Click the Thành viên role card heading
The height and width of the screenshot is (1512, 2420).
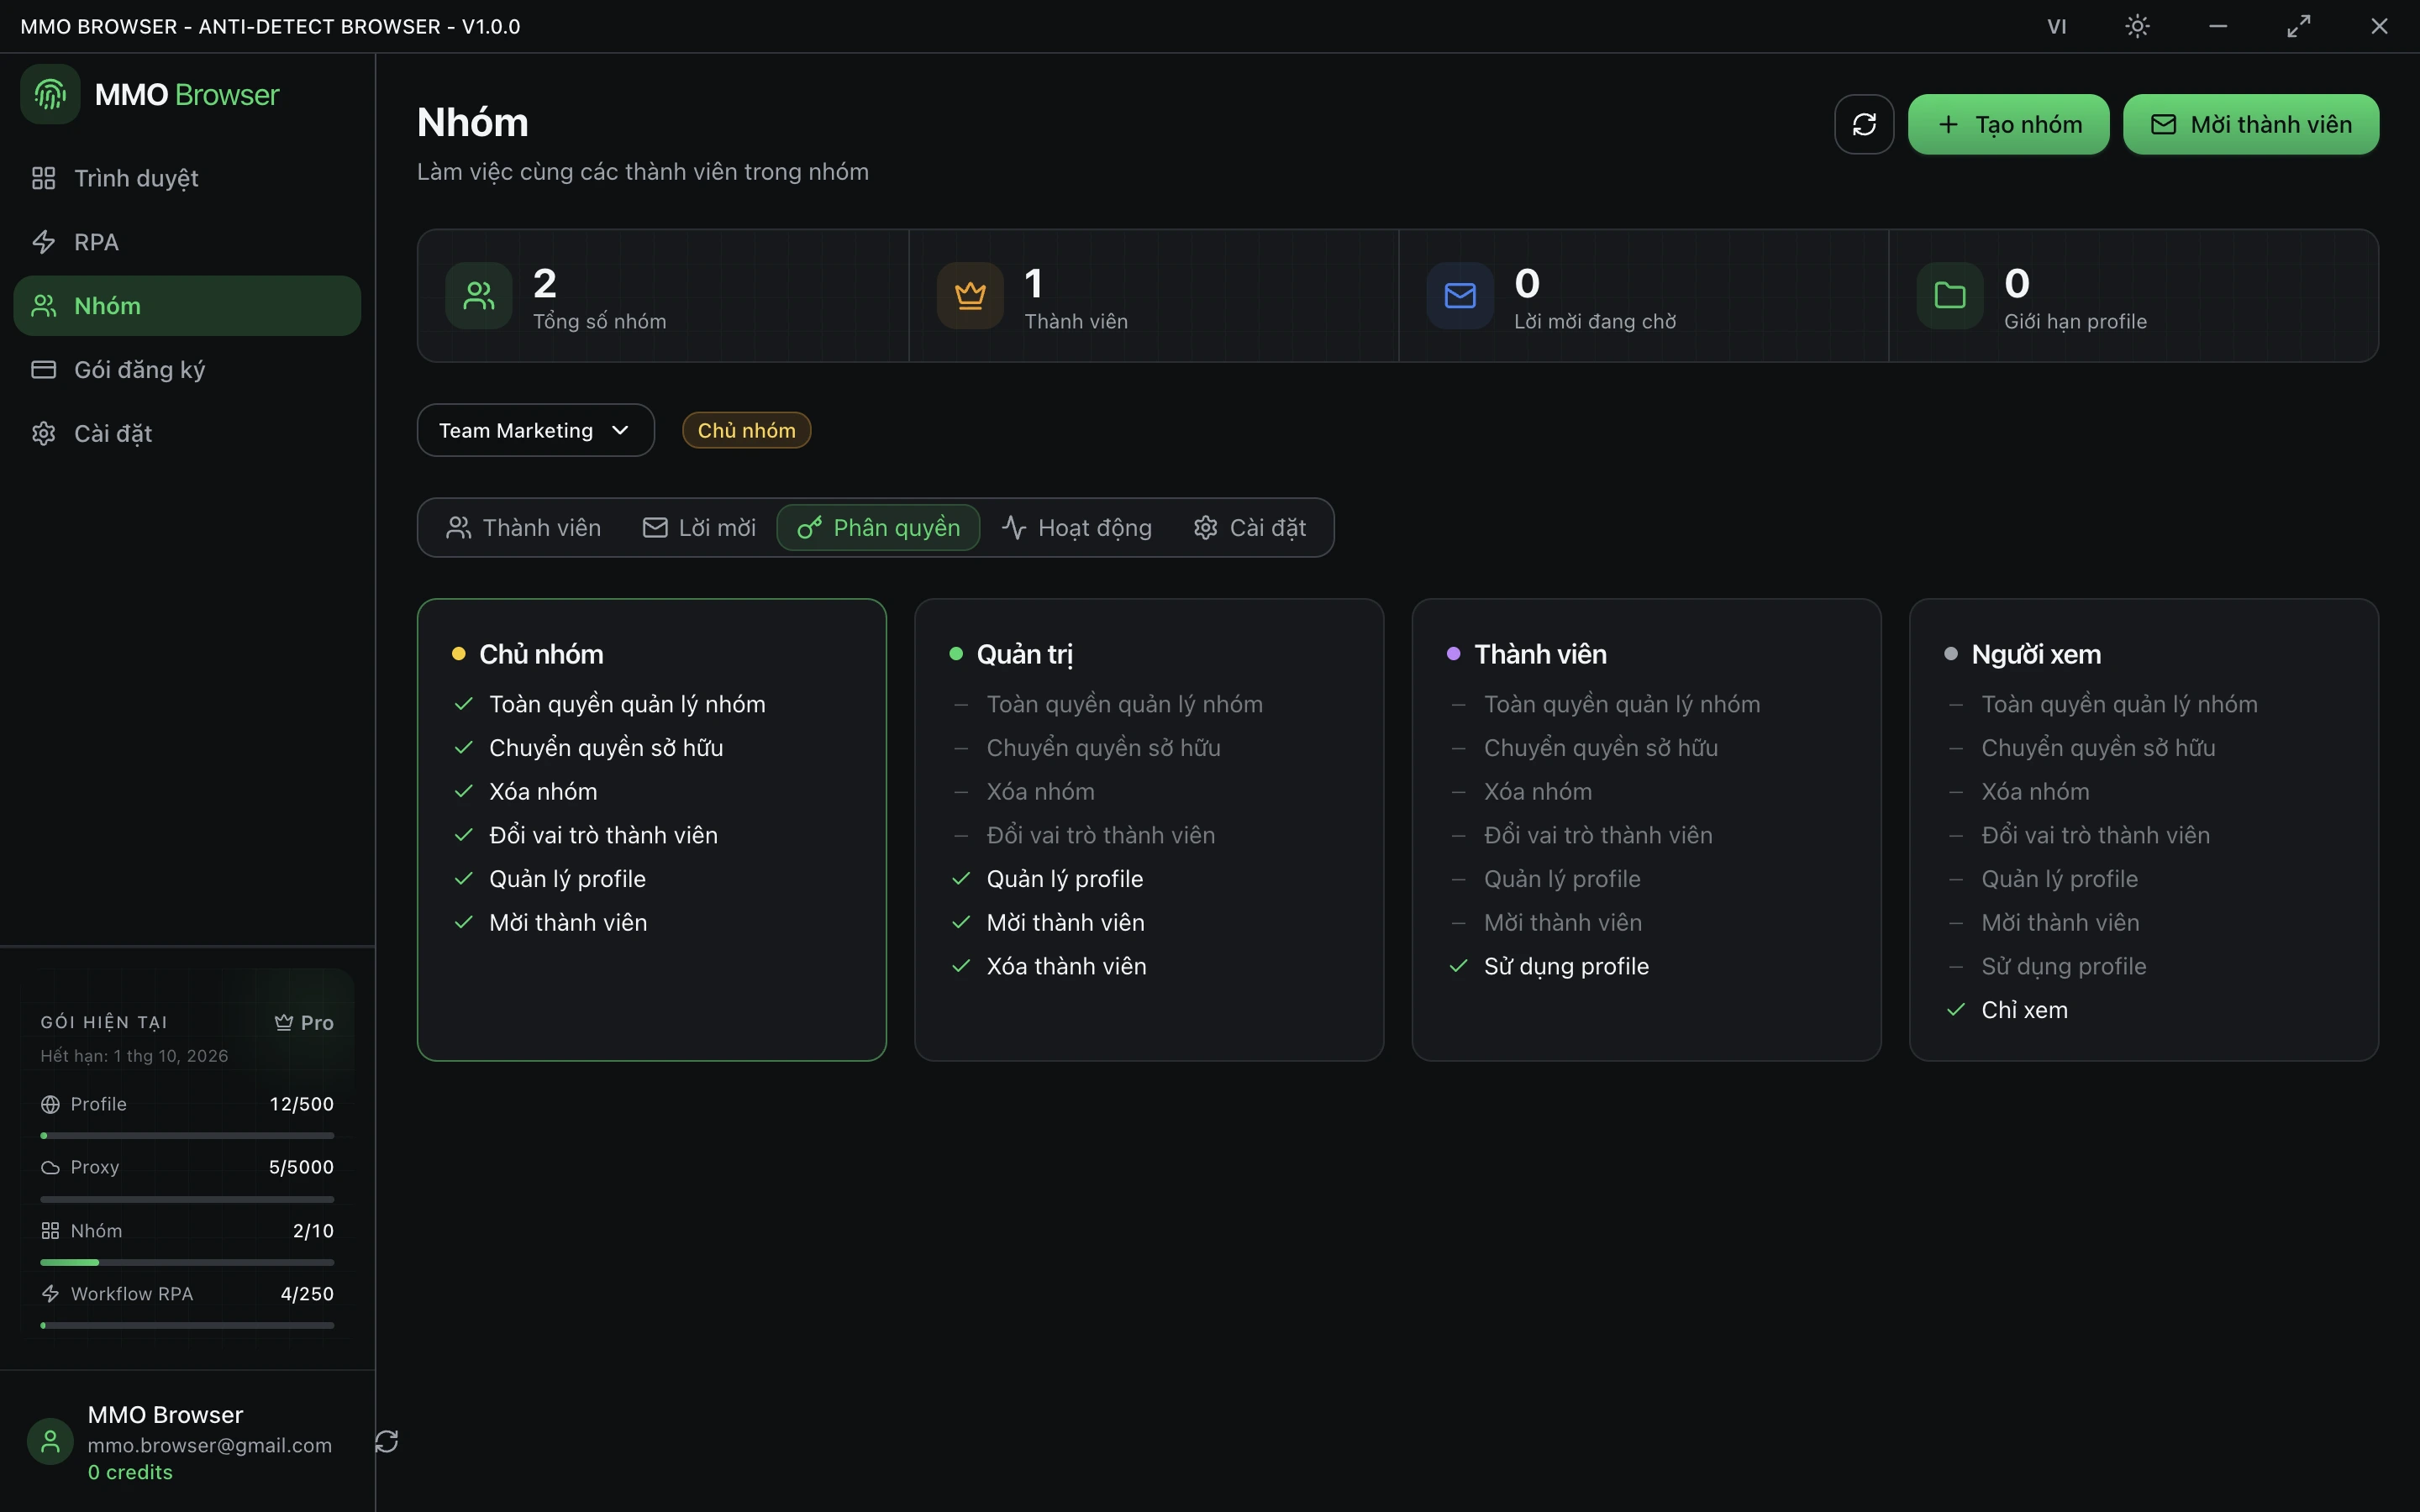coord(1540,654)
